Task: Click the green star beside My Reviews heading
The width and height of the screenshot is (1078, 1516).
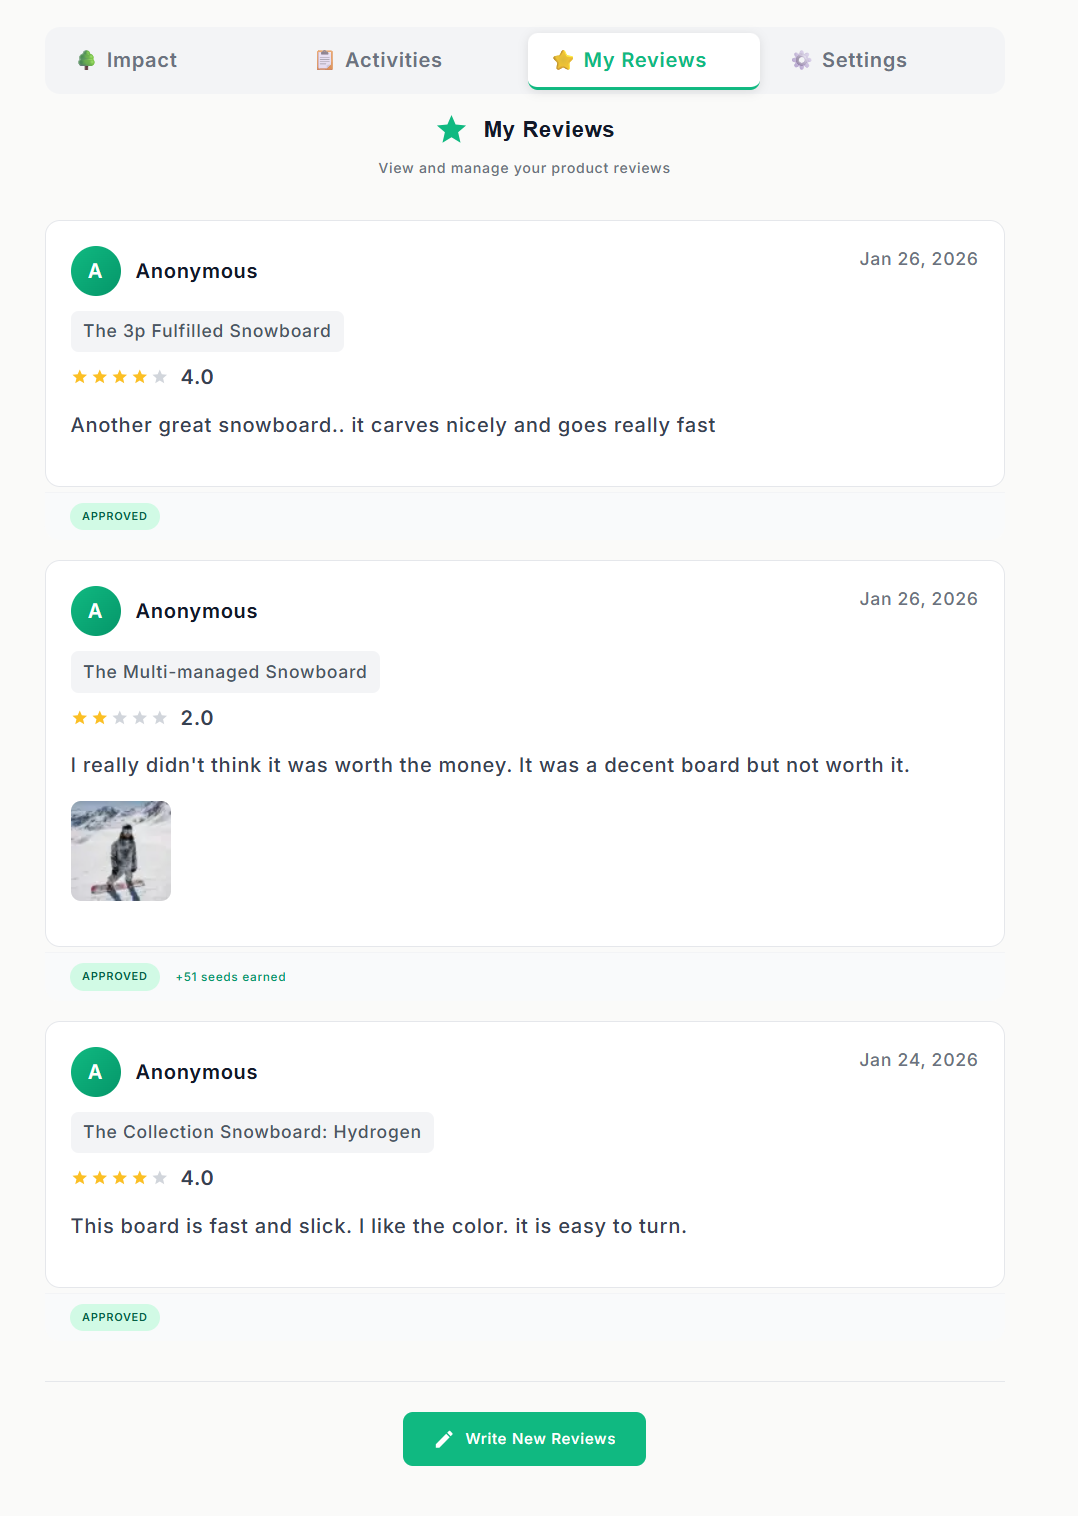Action: tap(452, 129)
